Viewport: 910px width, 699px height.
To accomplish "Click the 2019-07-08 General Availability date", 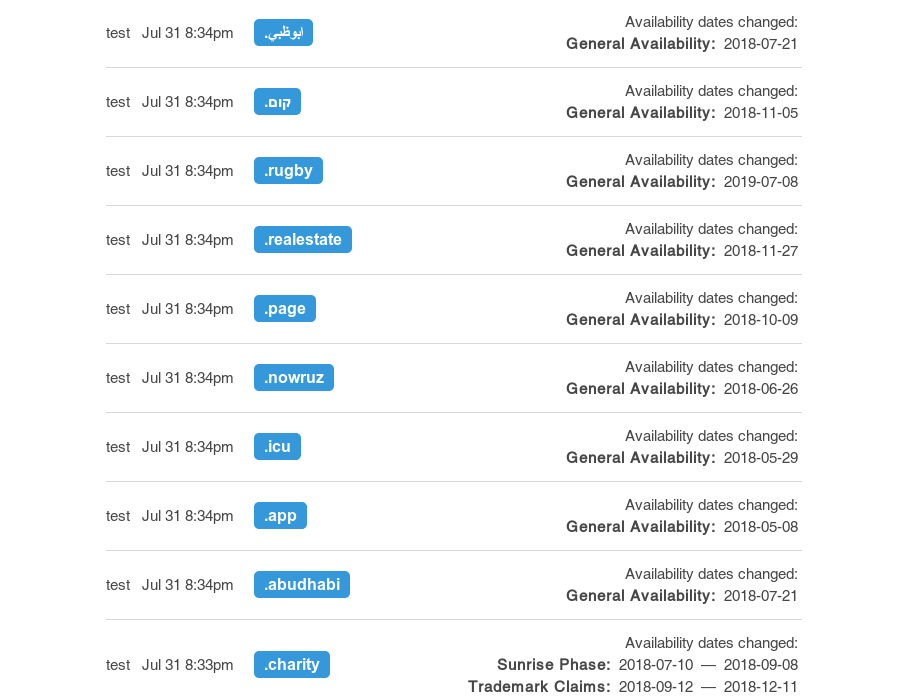I will 761,182.
